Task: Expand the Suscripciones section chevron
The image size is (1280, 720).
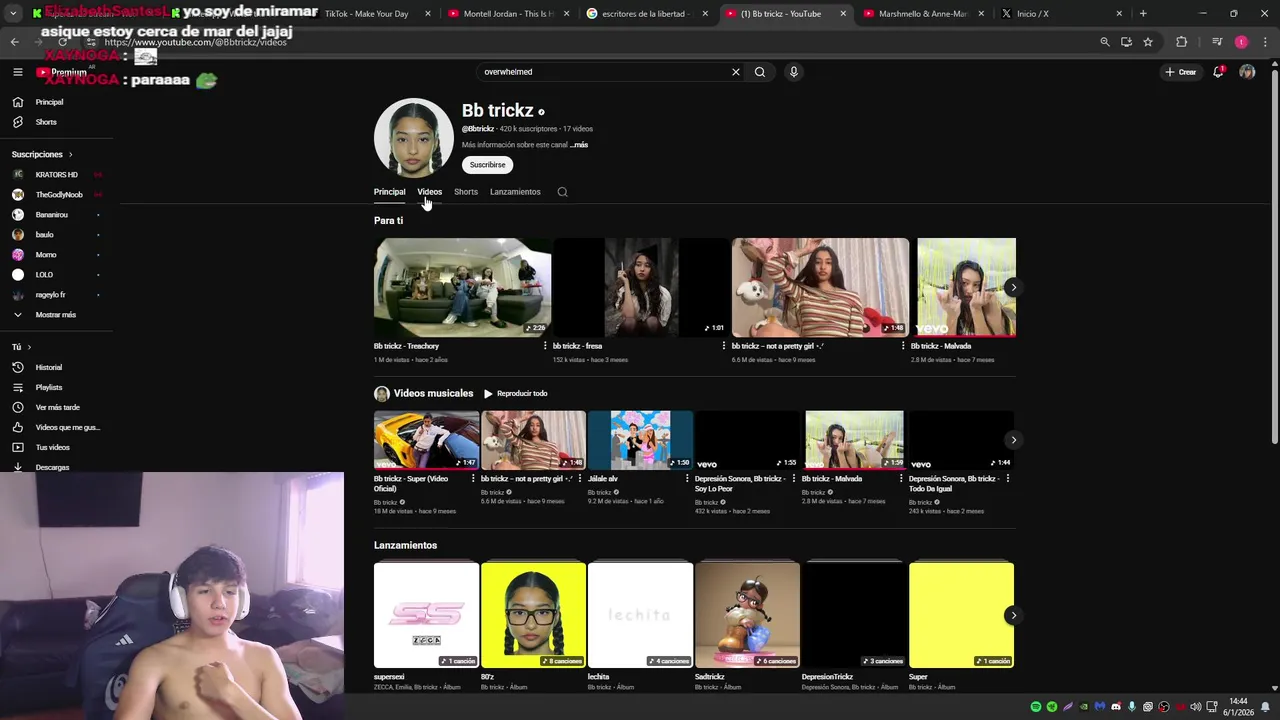Action: click(x=70, y=155)
